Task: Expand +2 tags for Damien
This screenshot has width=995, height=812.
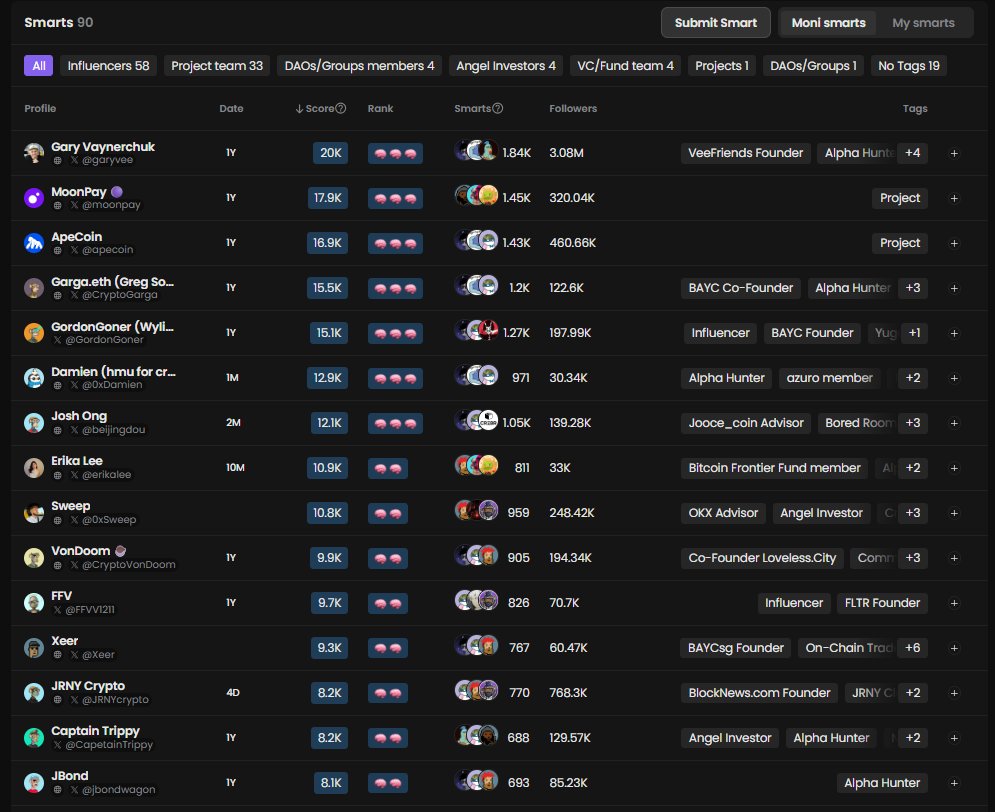Action: tap(913, 378)
